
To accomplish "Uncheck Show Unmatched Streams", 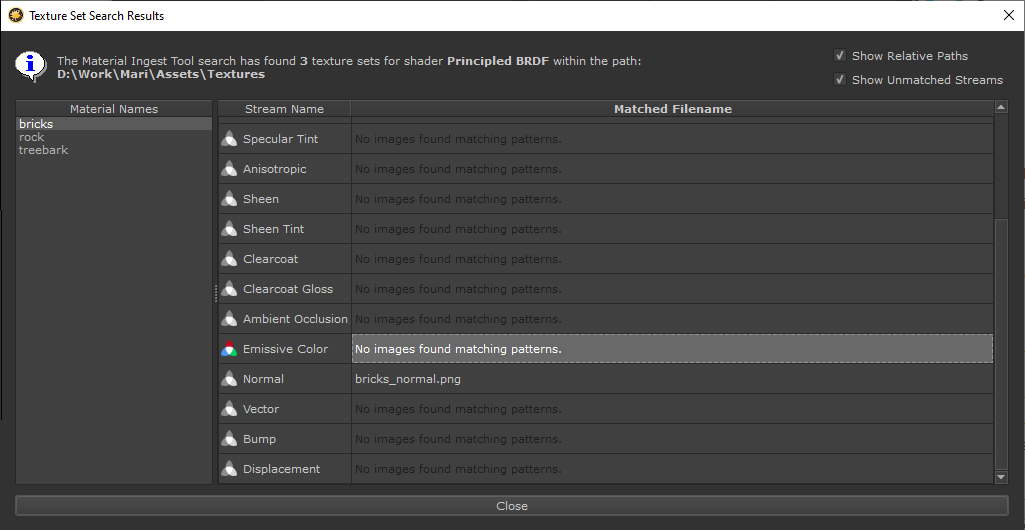I will tap(840, 80).
